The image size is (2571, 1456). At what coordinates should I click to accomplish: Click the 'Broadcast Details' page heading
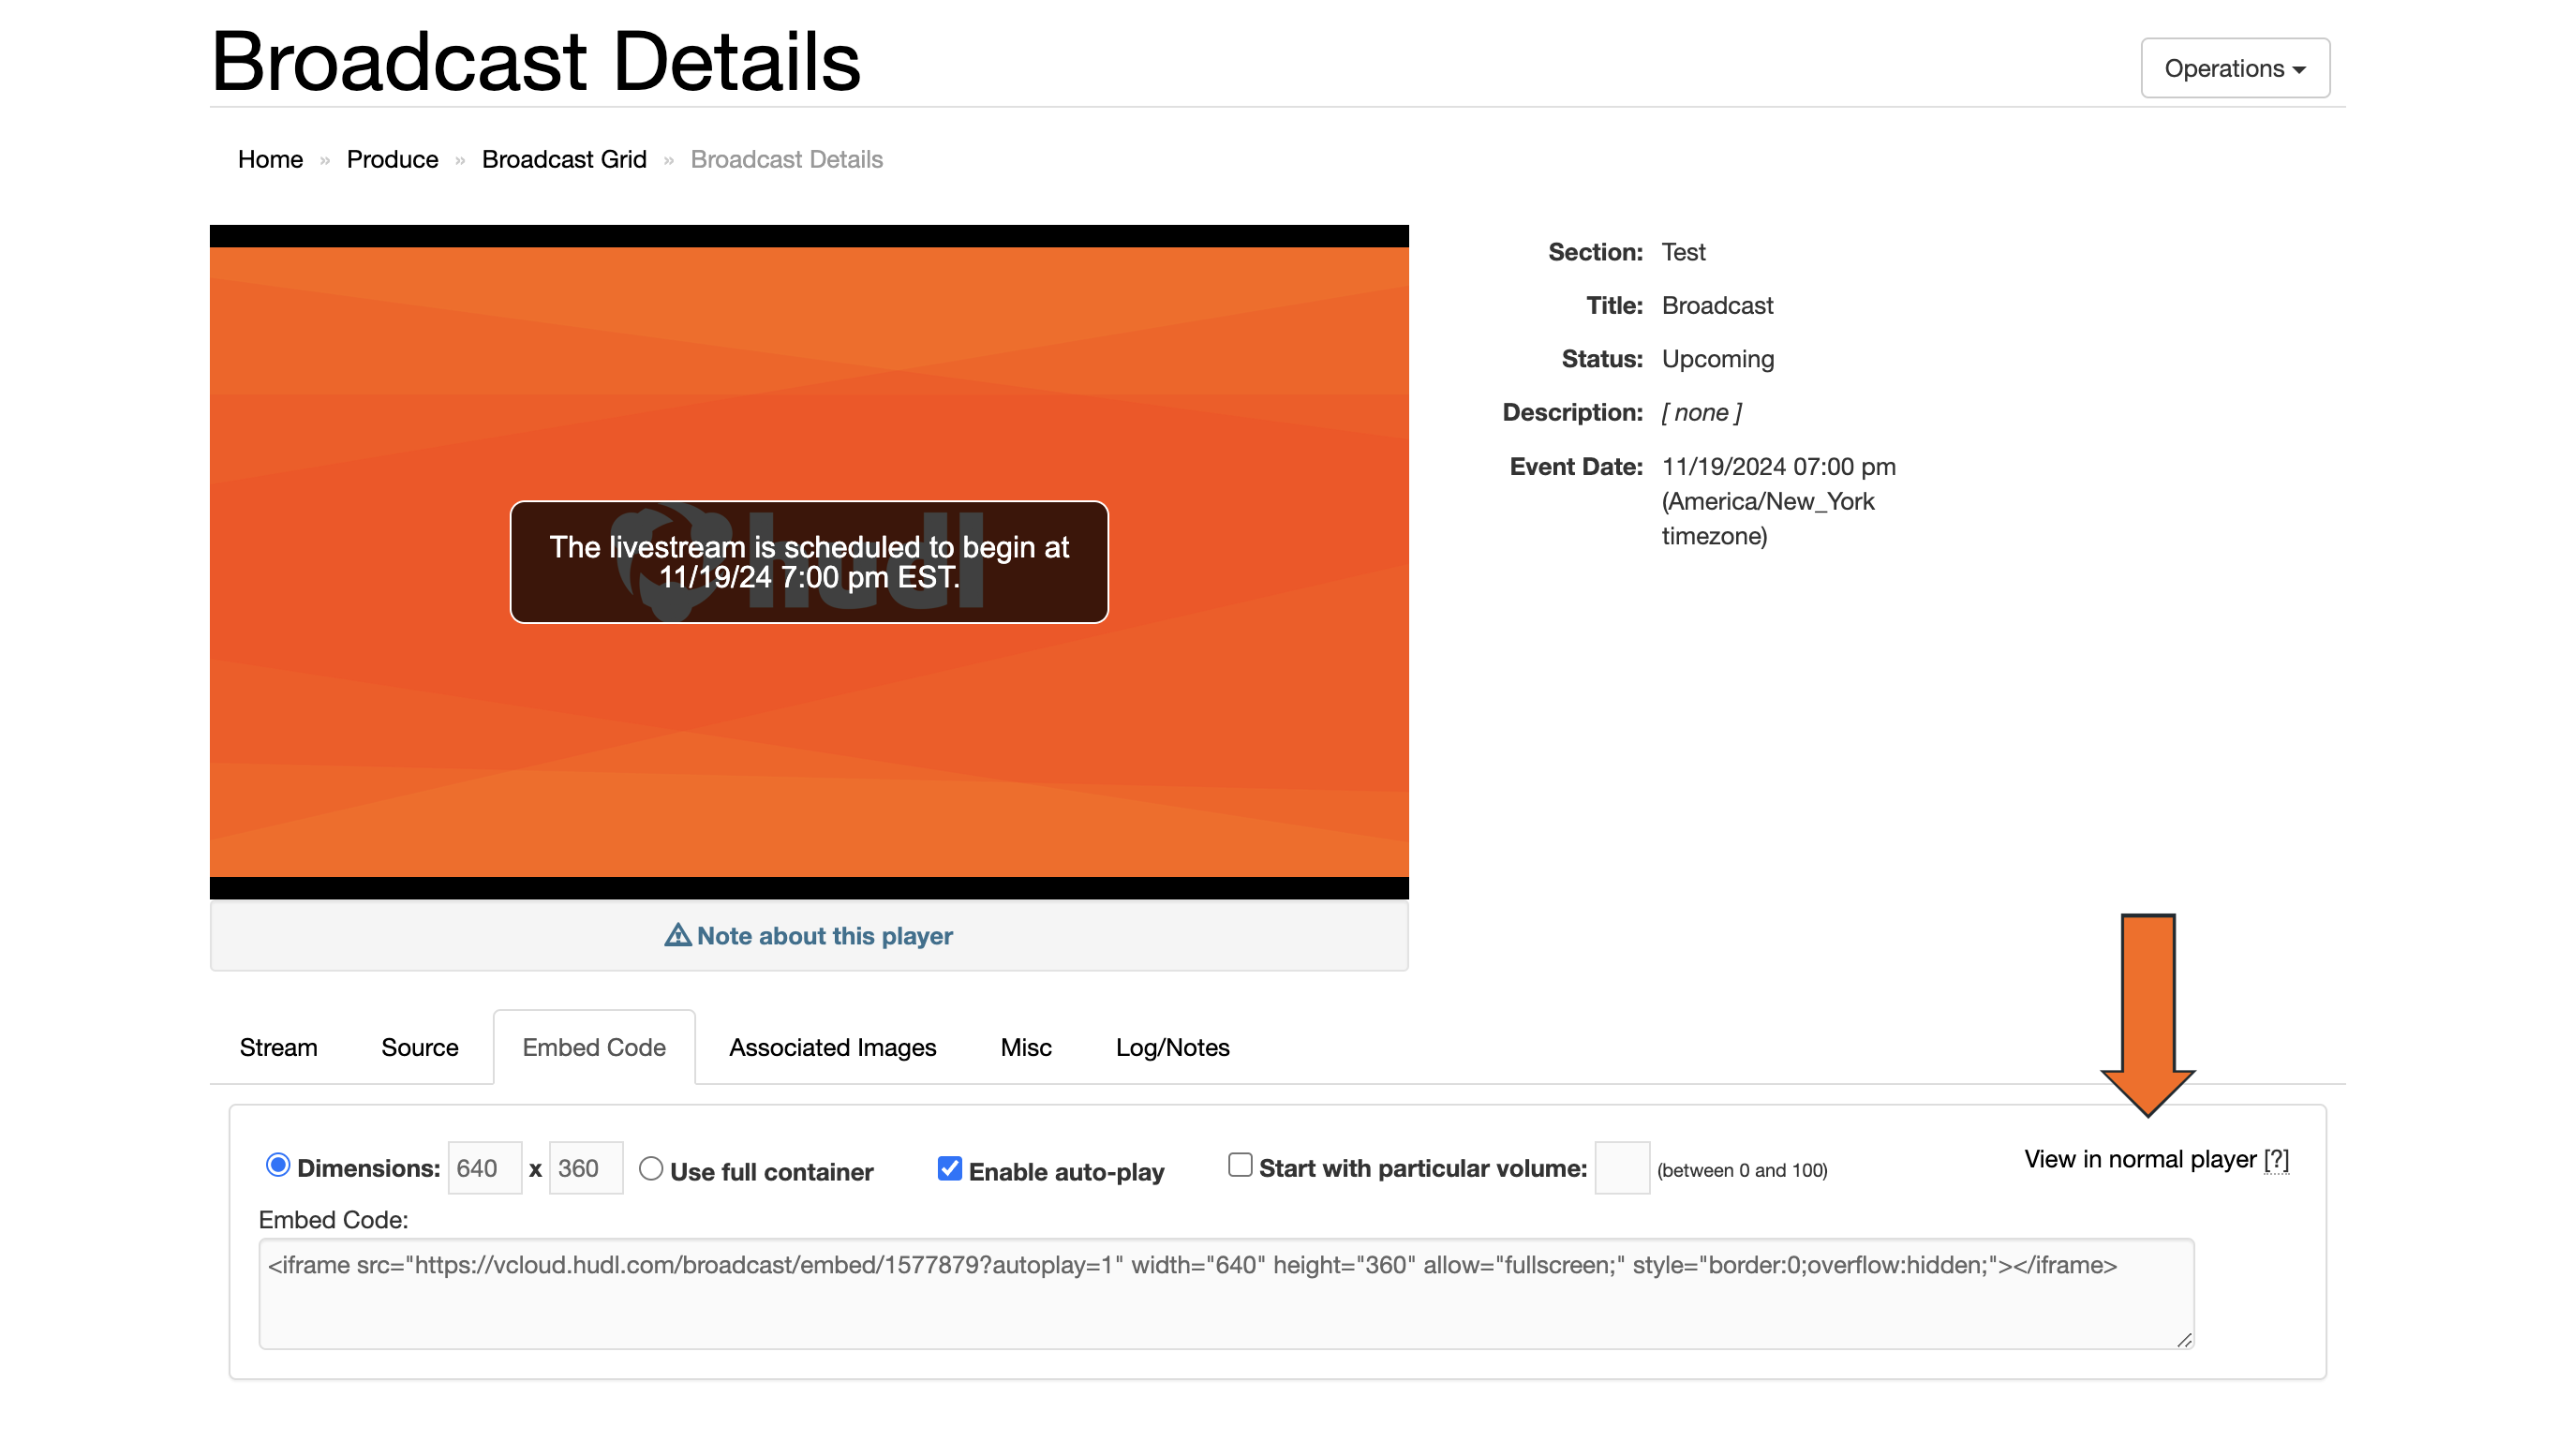[x=535, y=60]
